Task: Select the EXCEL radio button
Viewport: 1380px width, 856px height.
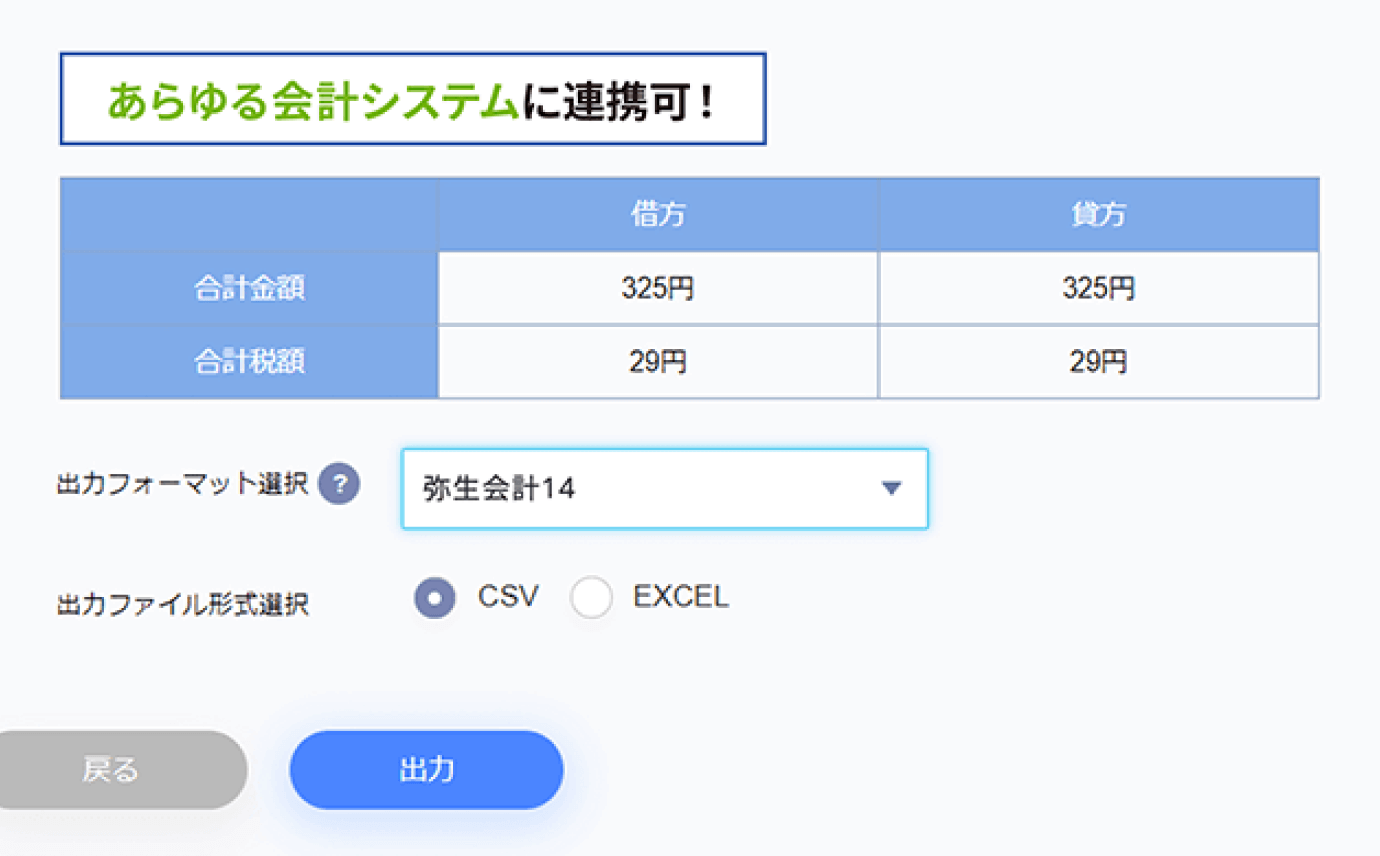Action: pos(591,598)
